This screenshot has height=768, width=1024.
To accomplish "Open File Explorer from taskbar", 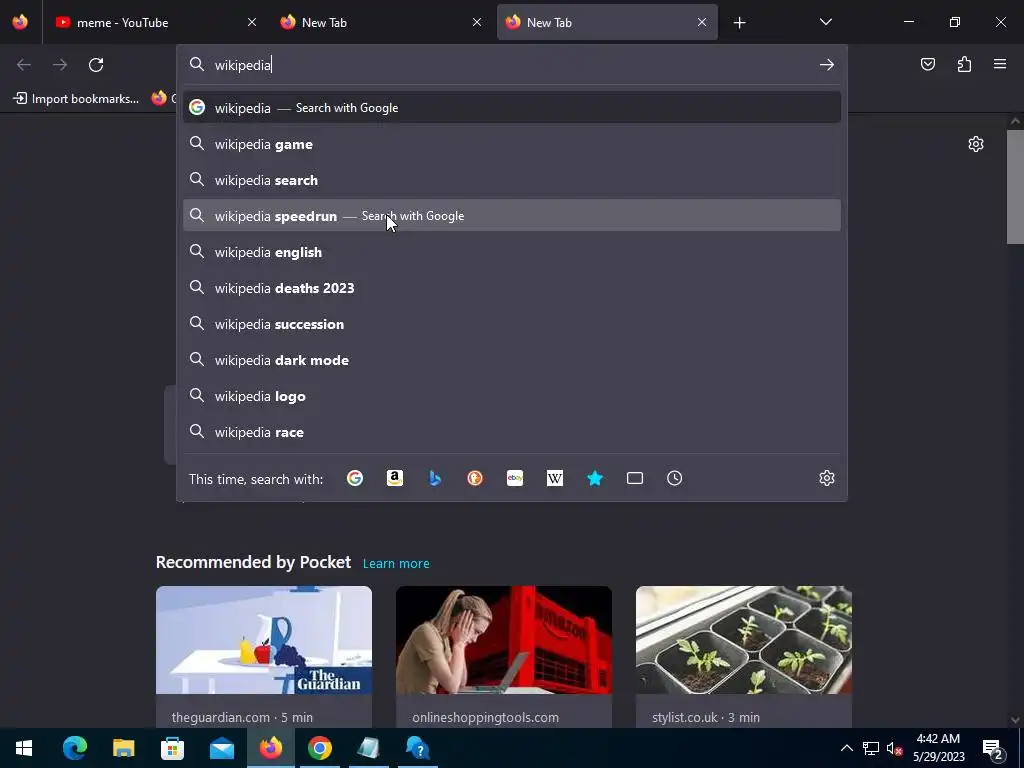I will tap(123, 748).
